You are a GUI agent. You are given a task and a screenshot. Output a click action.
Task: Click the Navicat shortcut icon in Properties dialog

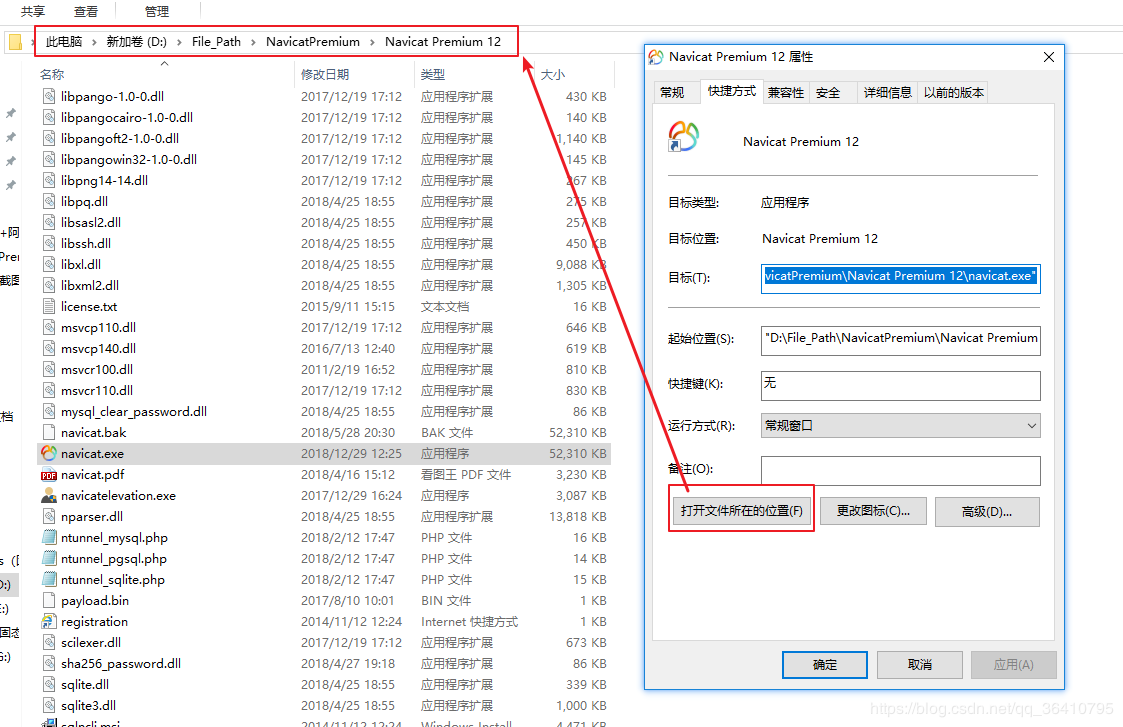coord(683,136)
